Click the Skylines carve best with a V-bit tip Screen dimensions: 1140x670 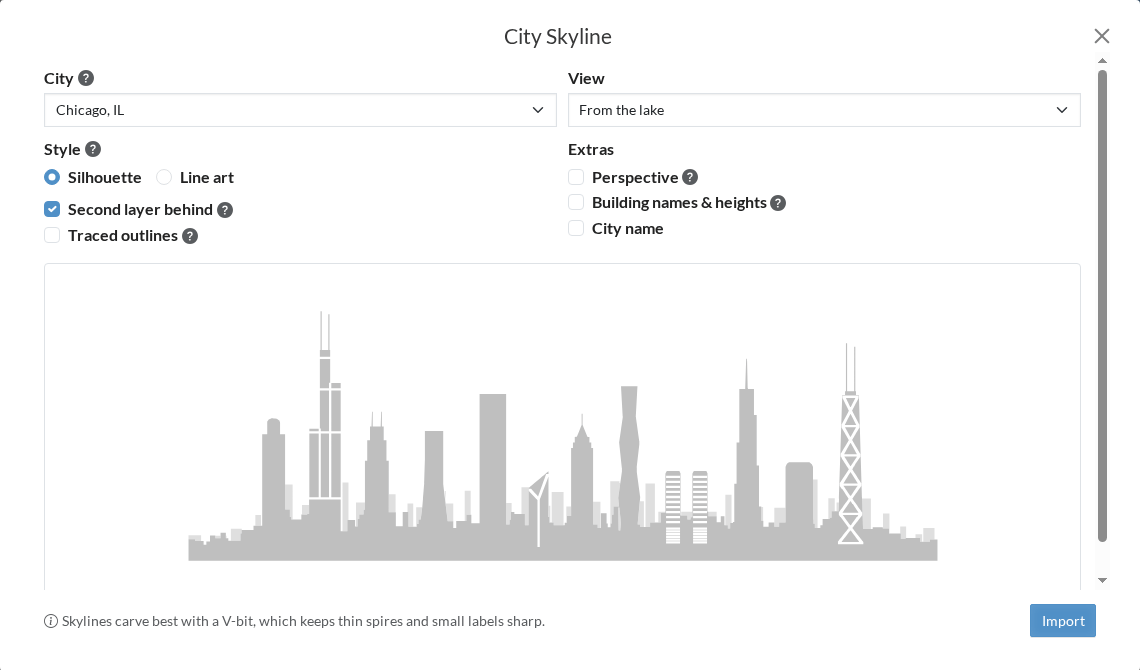303,621
